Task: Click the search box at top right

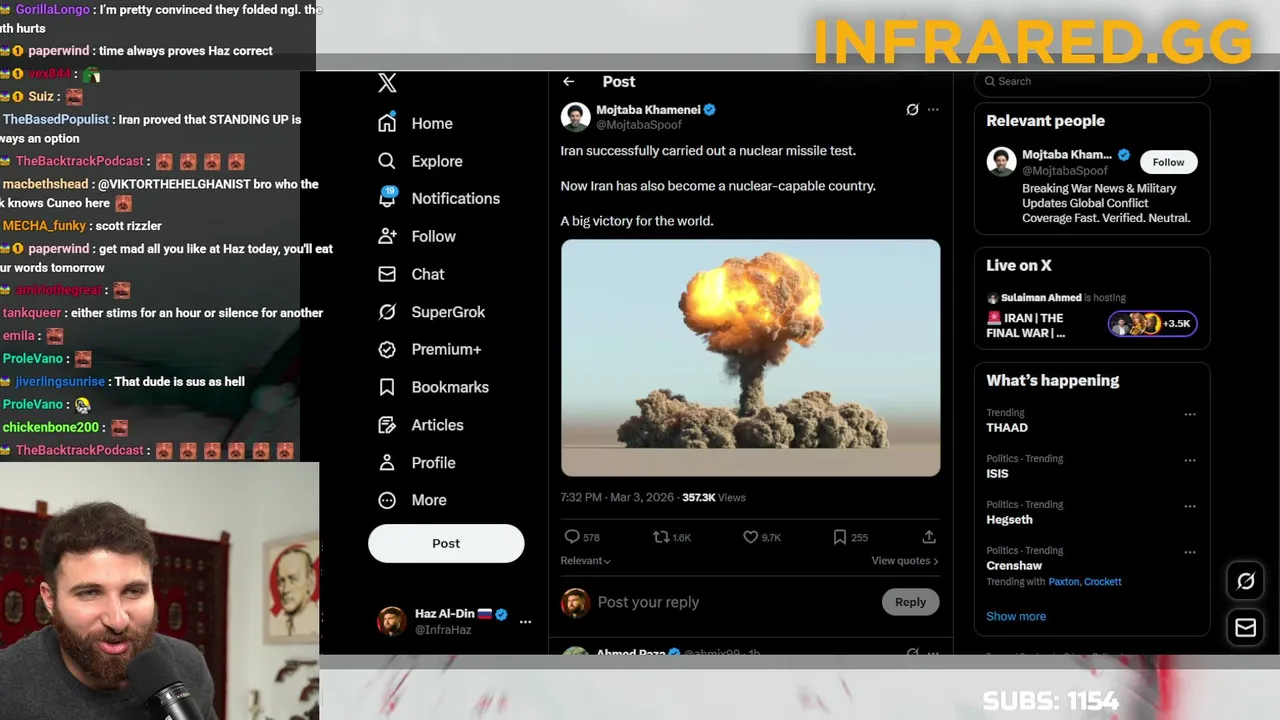Action: tap(1092, 82)
